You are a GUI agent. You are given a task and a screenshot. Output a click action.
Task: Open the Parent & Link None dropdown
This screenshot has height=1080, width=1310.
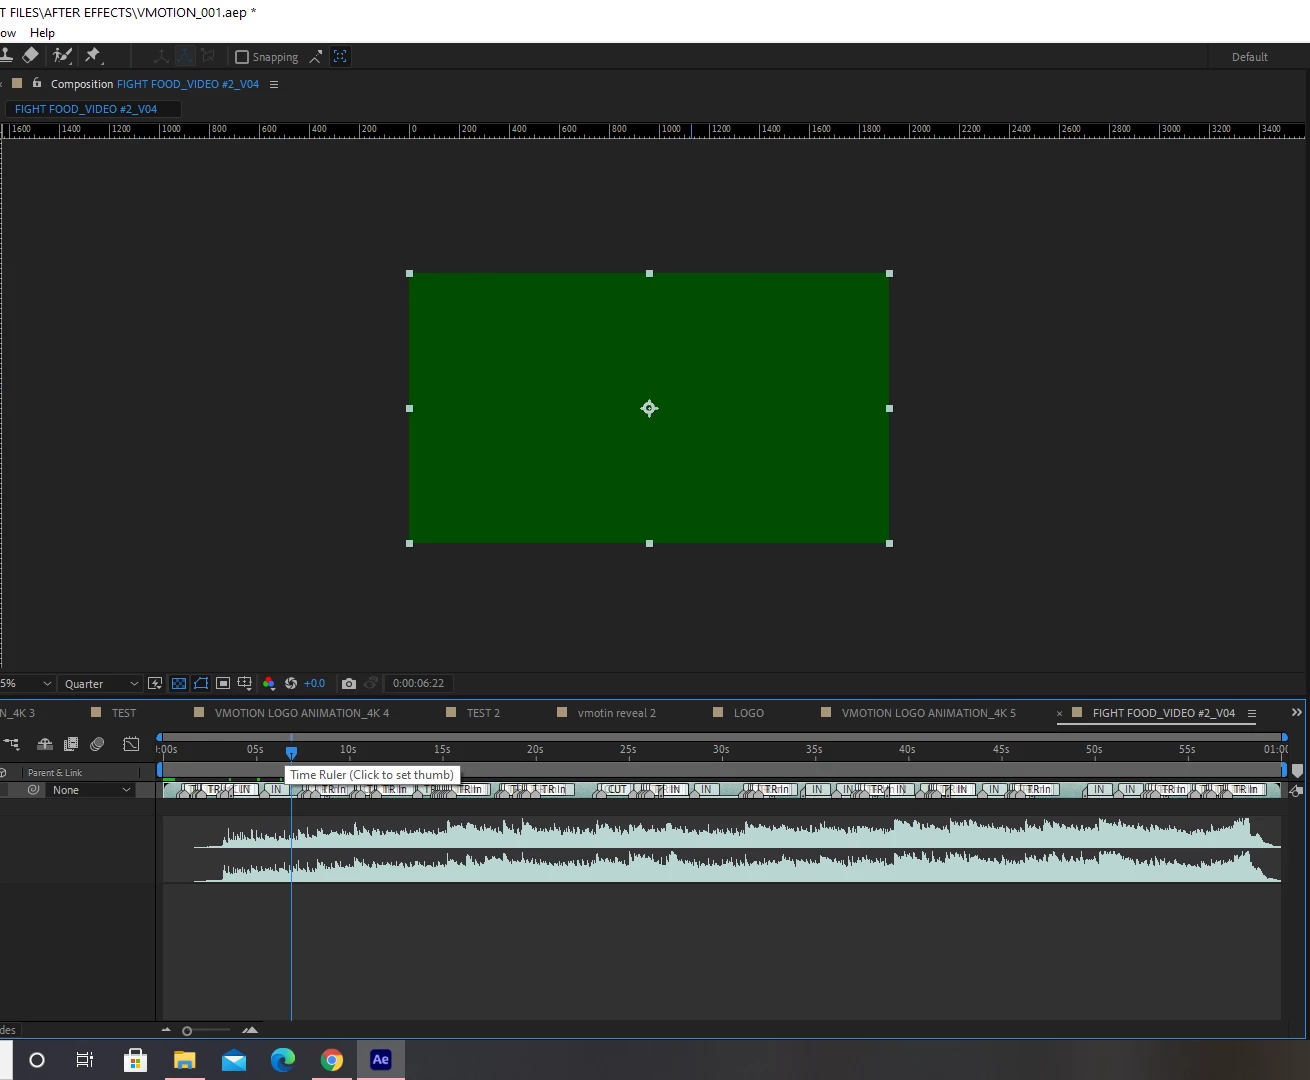(91, 790)
